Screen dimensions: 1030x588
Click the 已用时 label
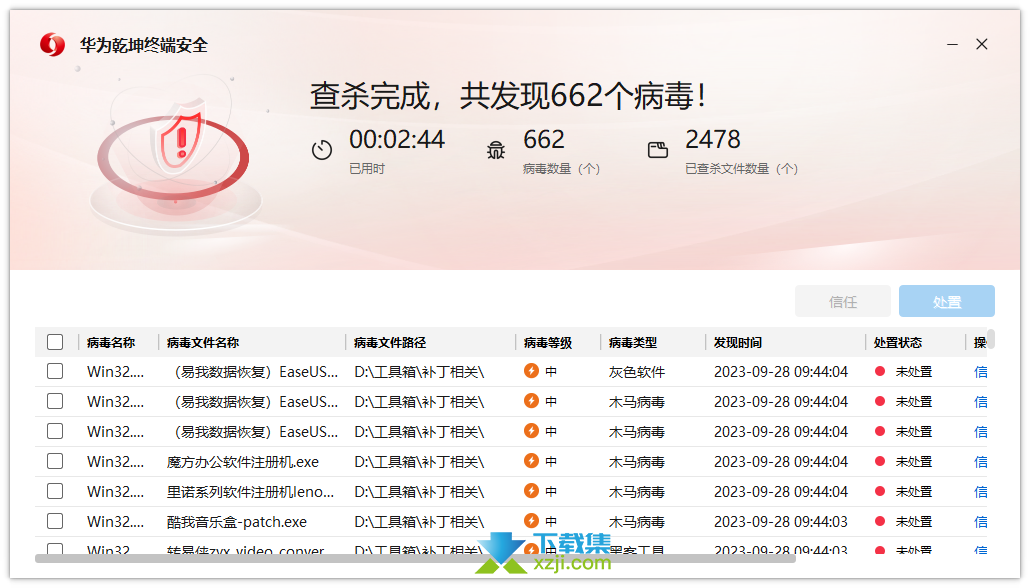[x=367, y=169]
